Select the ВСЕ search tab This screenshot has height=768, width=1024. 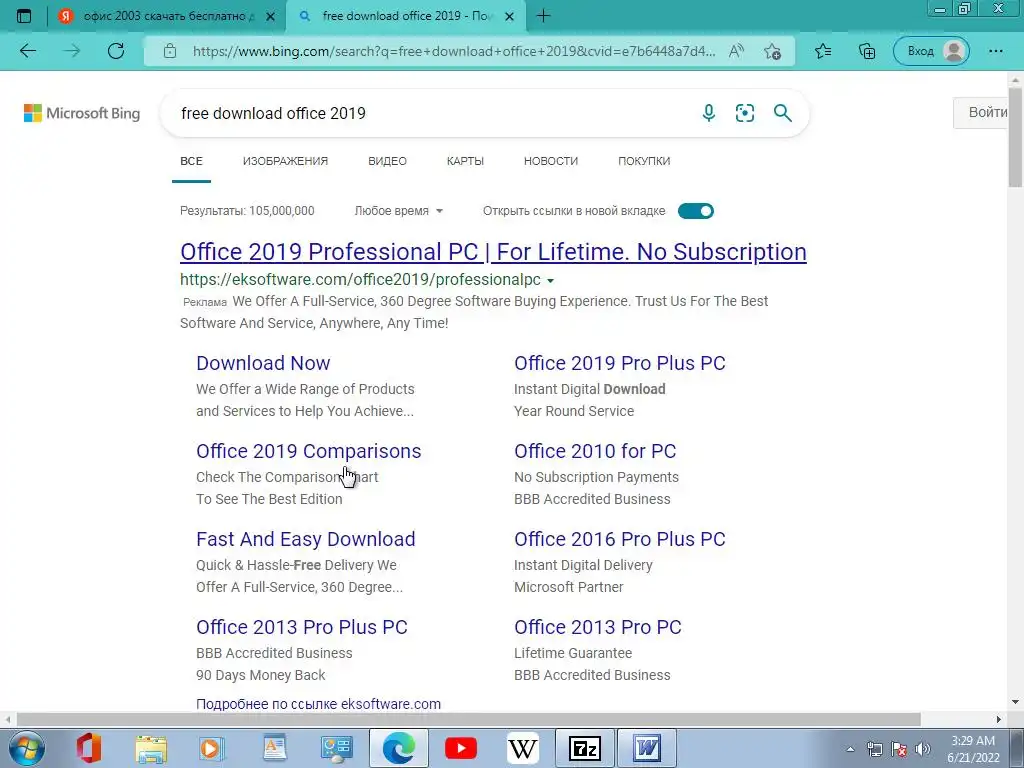pos(191,161)
